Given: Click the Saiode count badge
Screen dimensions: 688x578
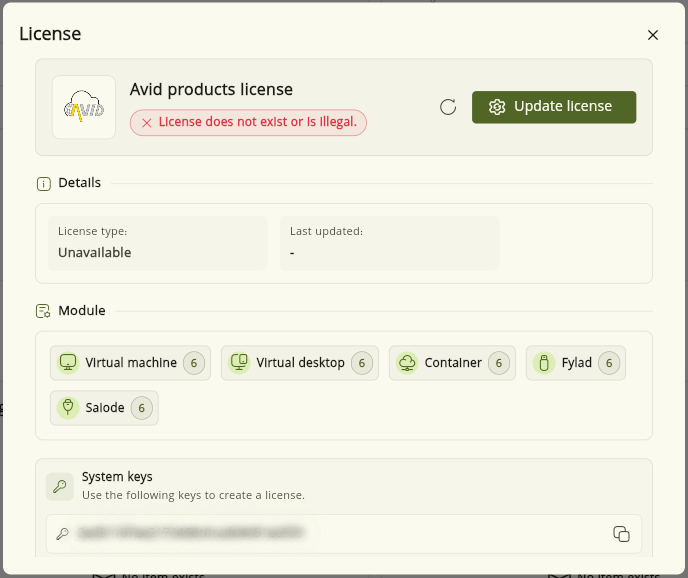Looking at the screenshot, I should [x=142, y=408].
